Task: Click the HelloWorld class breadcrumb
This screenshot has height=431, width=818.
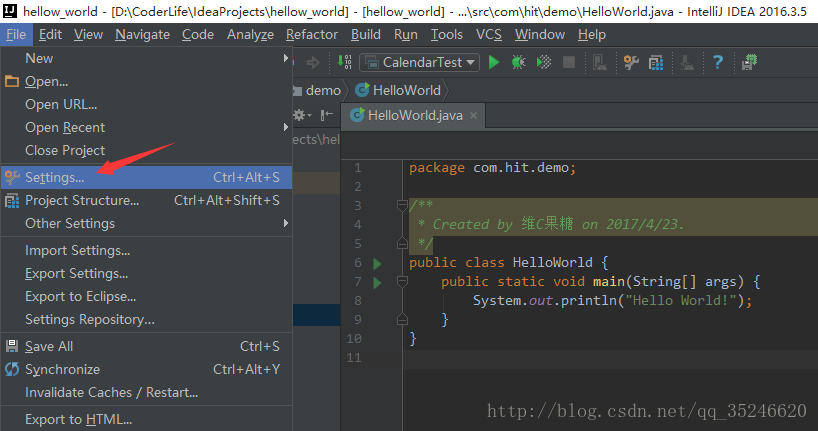Action: click(399, 90)
